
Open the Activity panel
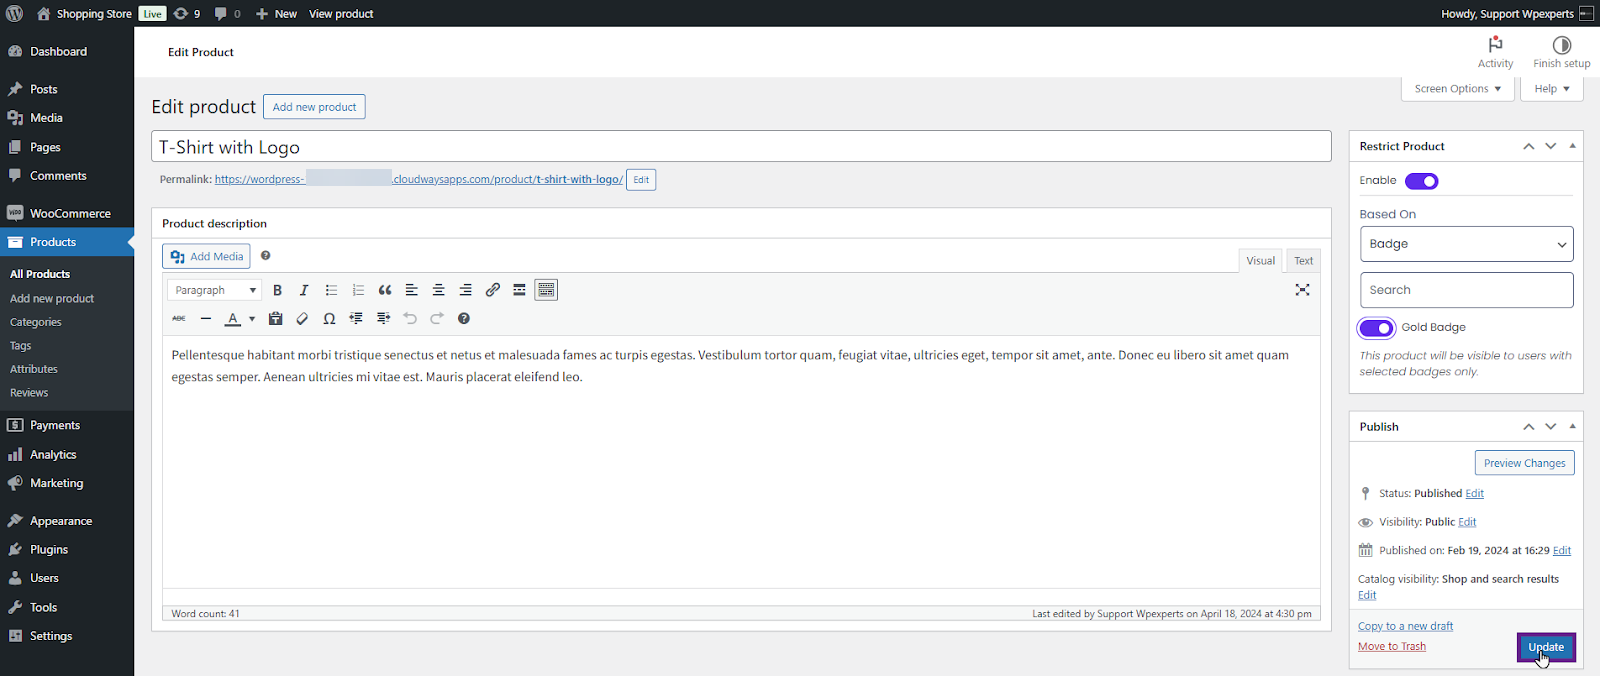pyautogui.click(x=1495, y=52)
